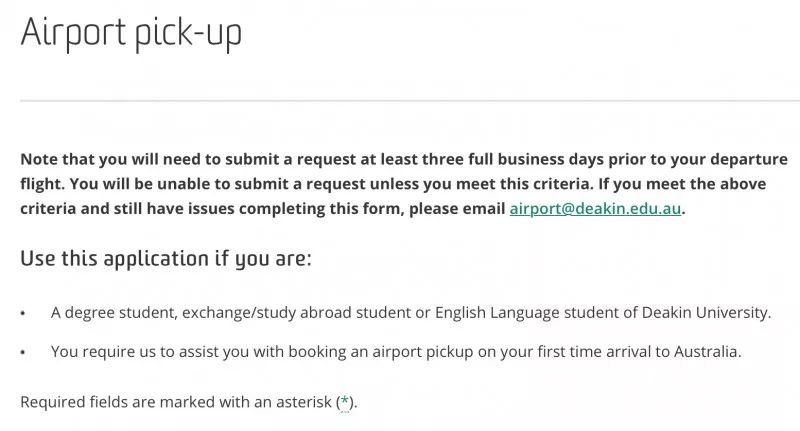Viewport: 800px width, 431px height.
Task: Click the 'You require us to assist' list item
Action: (396, 351)
